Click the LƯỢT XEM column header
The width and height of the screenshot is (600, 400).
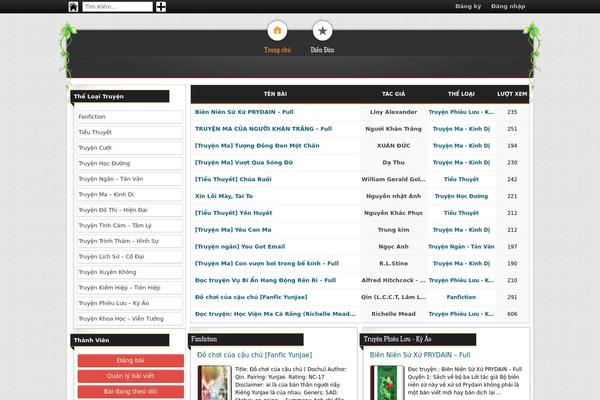(x=512, y=94)
